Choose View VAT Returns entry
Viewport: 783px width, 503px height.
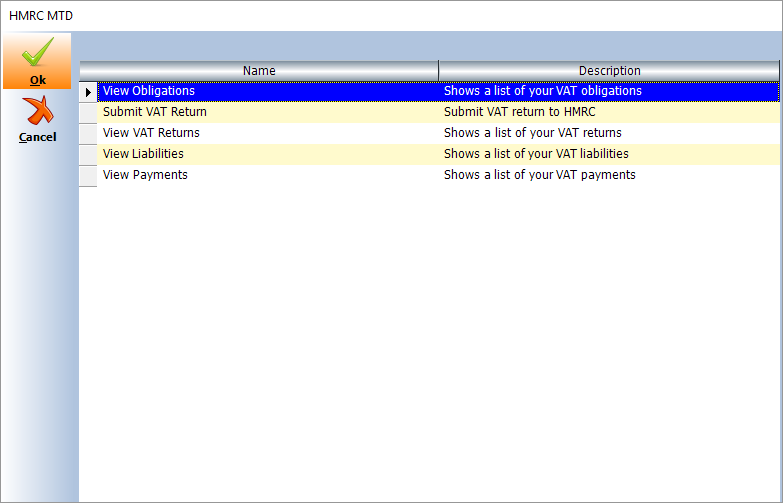click(x=151, y=133)
